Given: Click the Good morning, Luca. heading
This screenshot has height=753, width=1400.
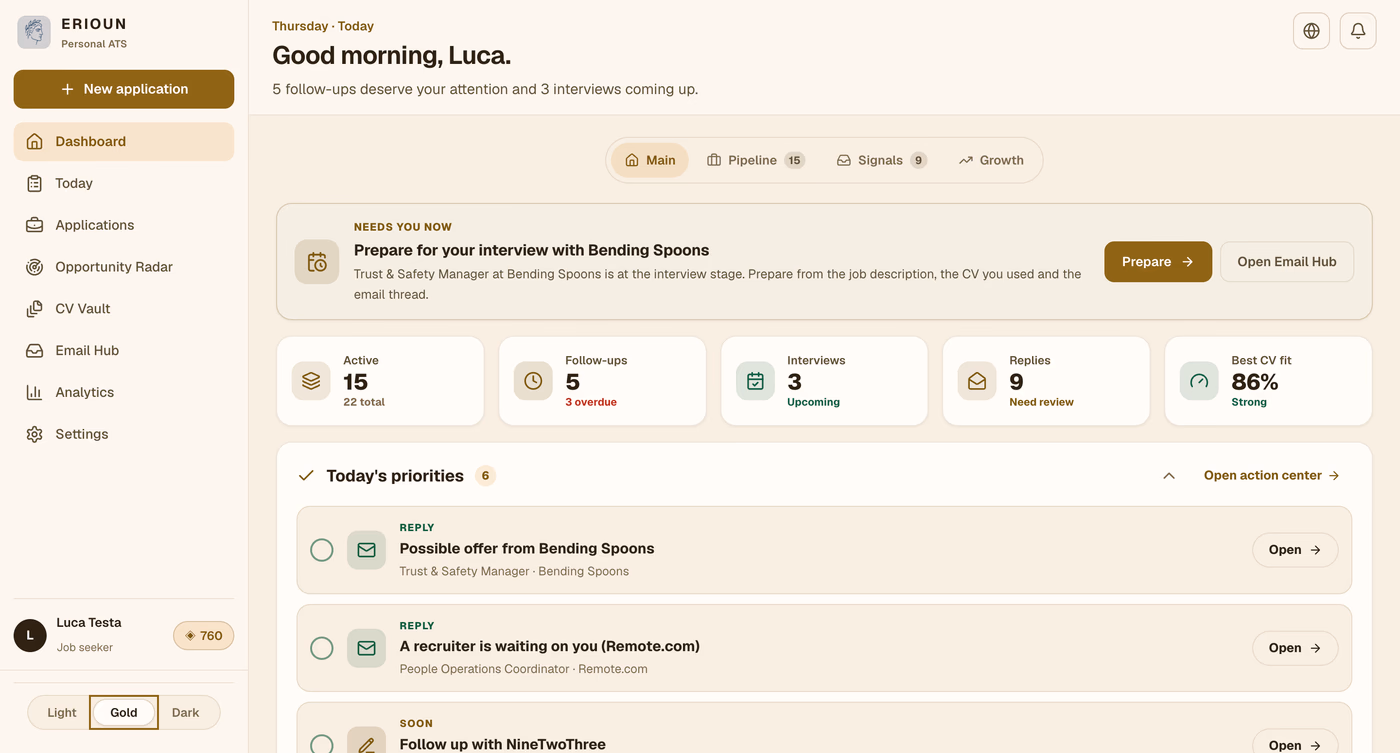Looking at the screenshot, I should coord(391,55).
